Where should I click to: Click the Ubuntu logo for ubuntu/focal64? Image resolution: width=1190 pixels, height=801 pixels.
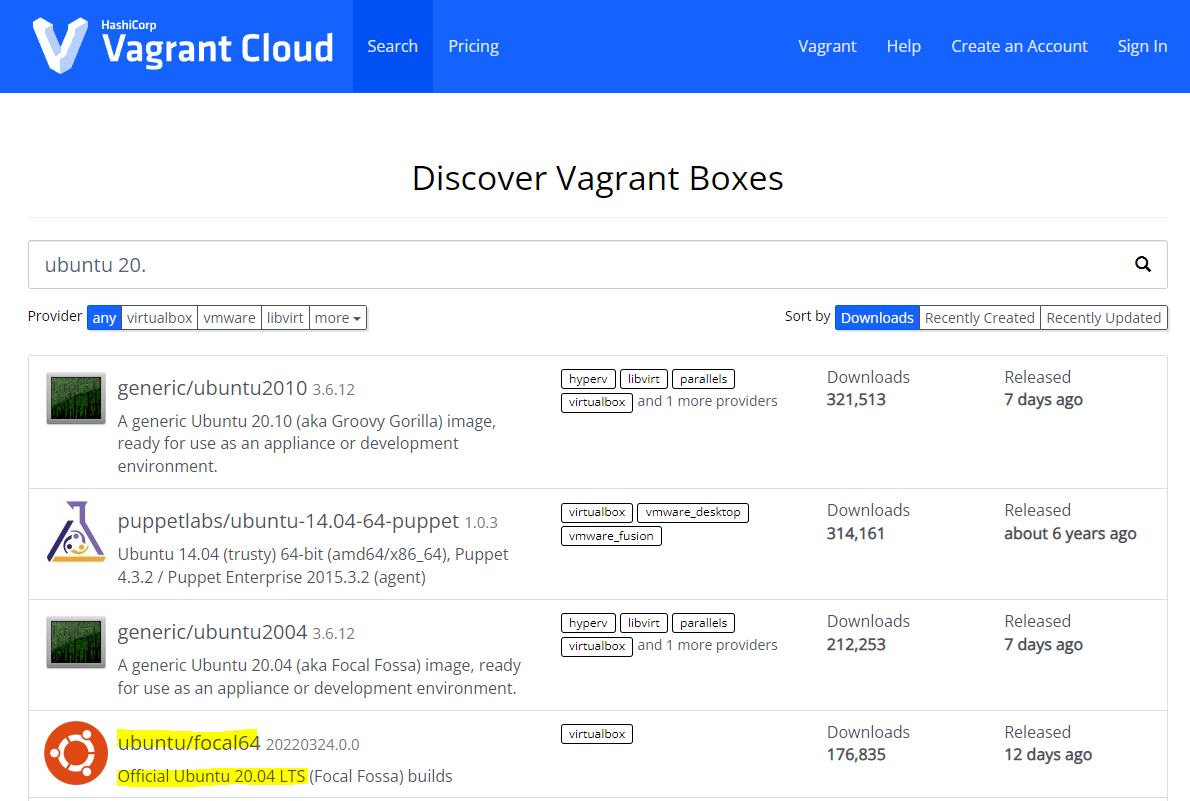pyautogui.click(x=76, y=753)
